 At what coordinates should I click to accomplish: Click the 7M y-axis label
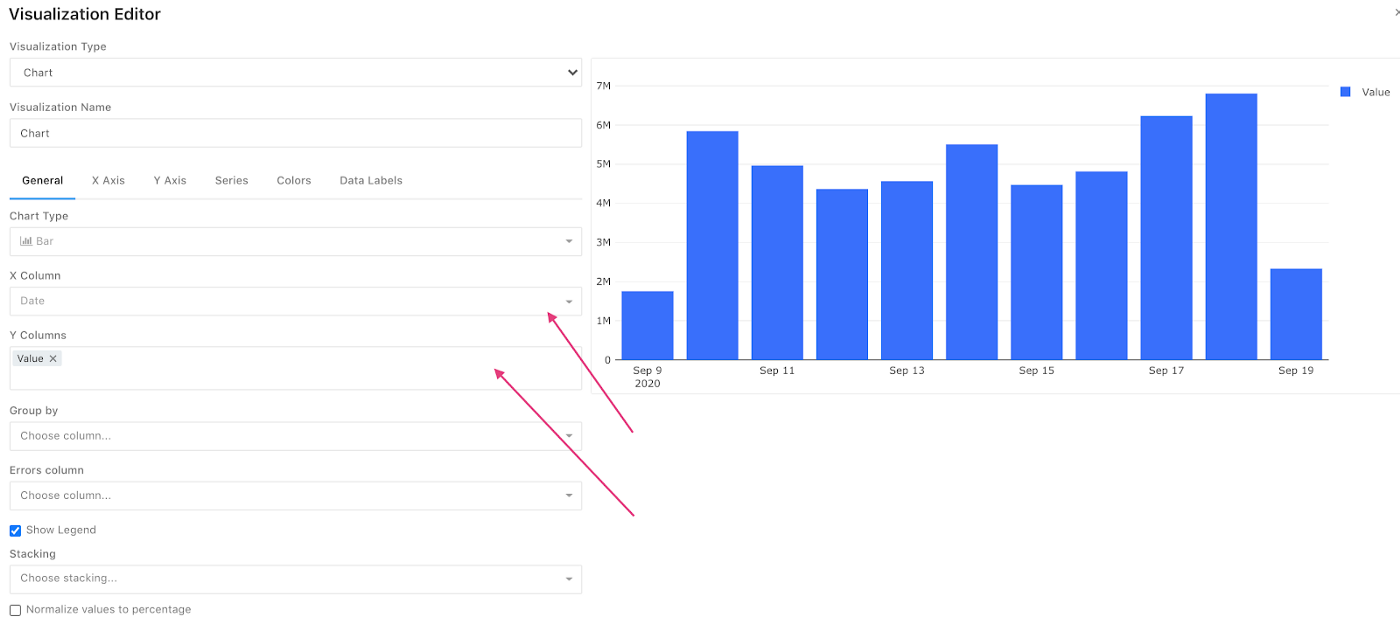(603, 86)
